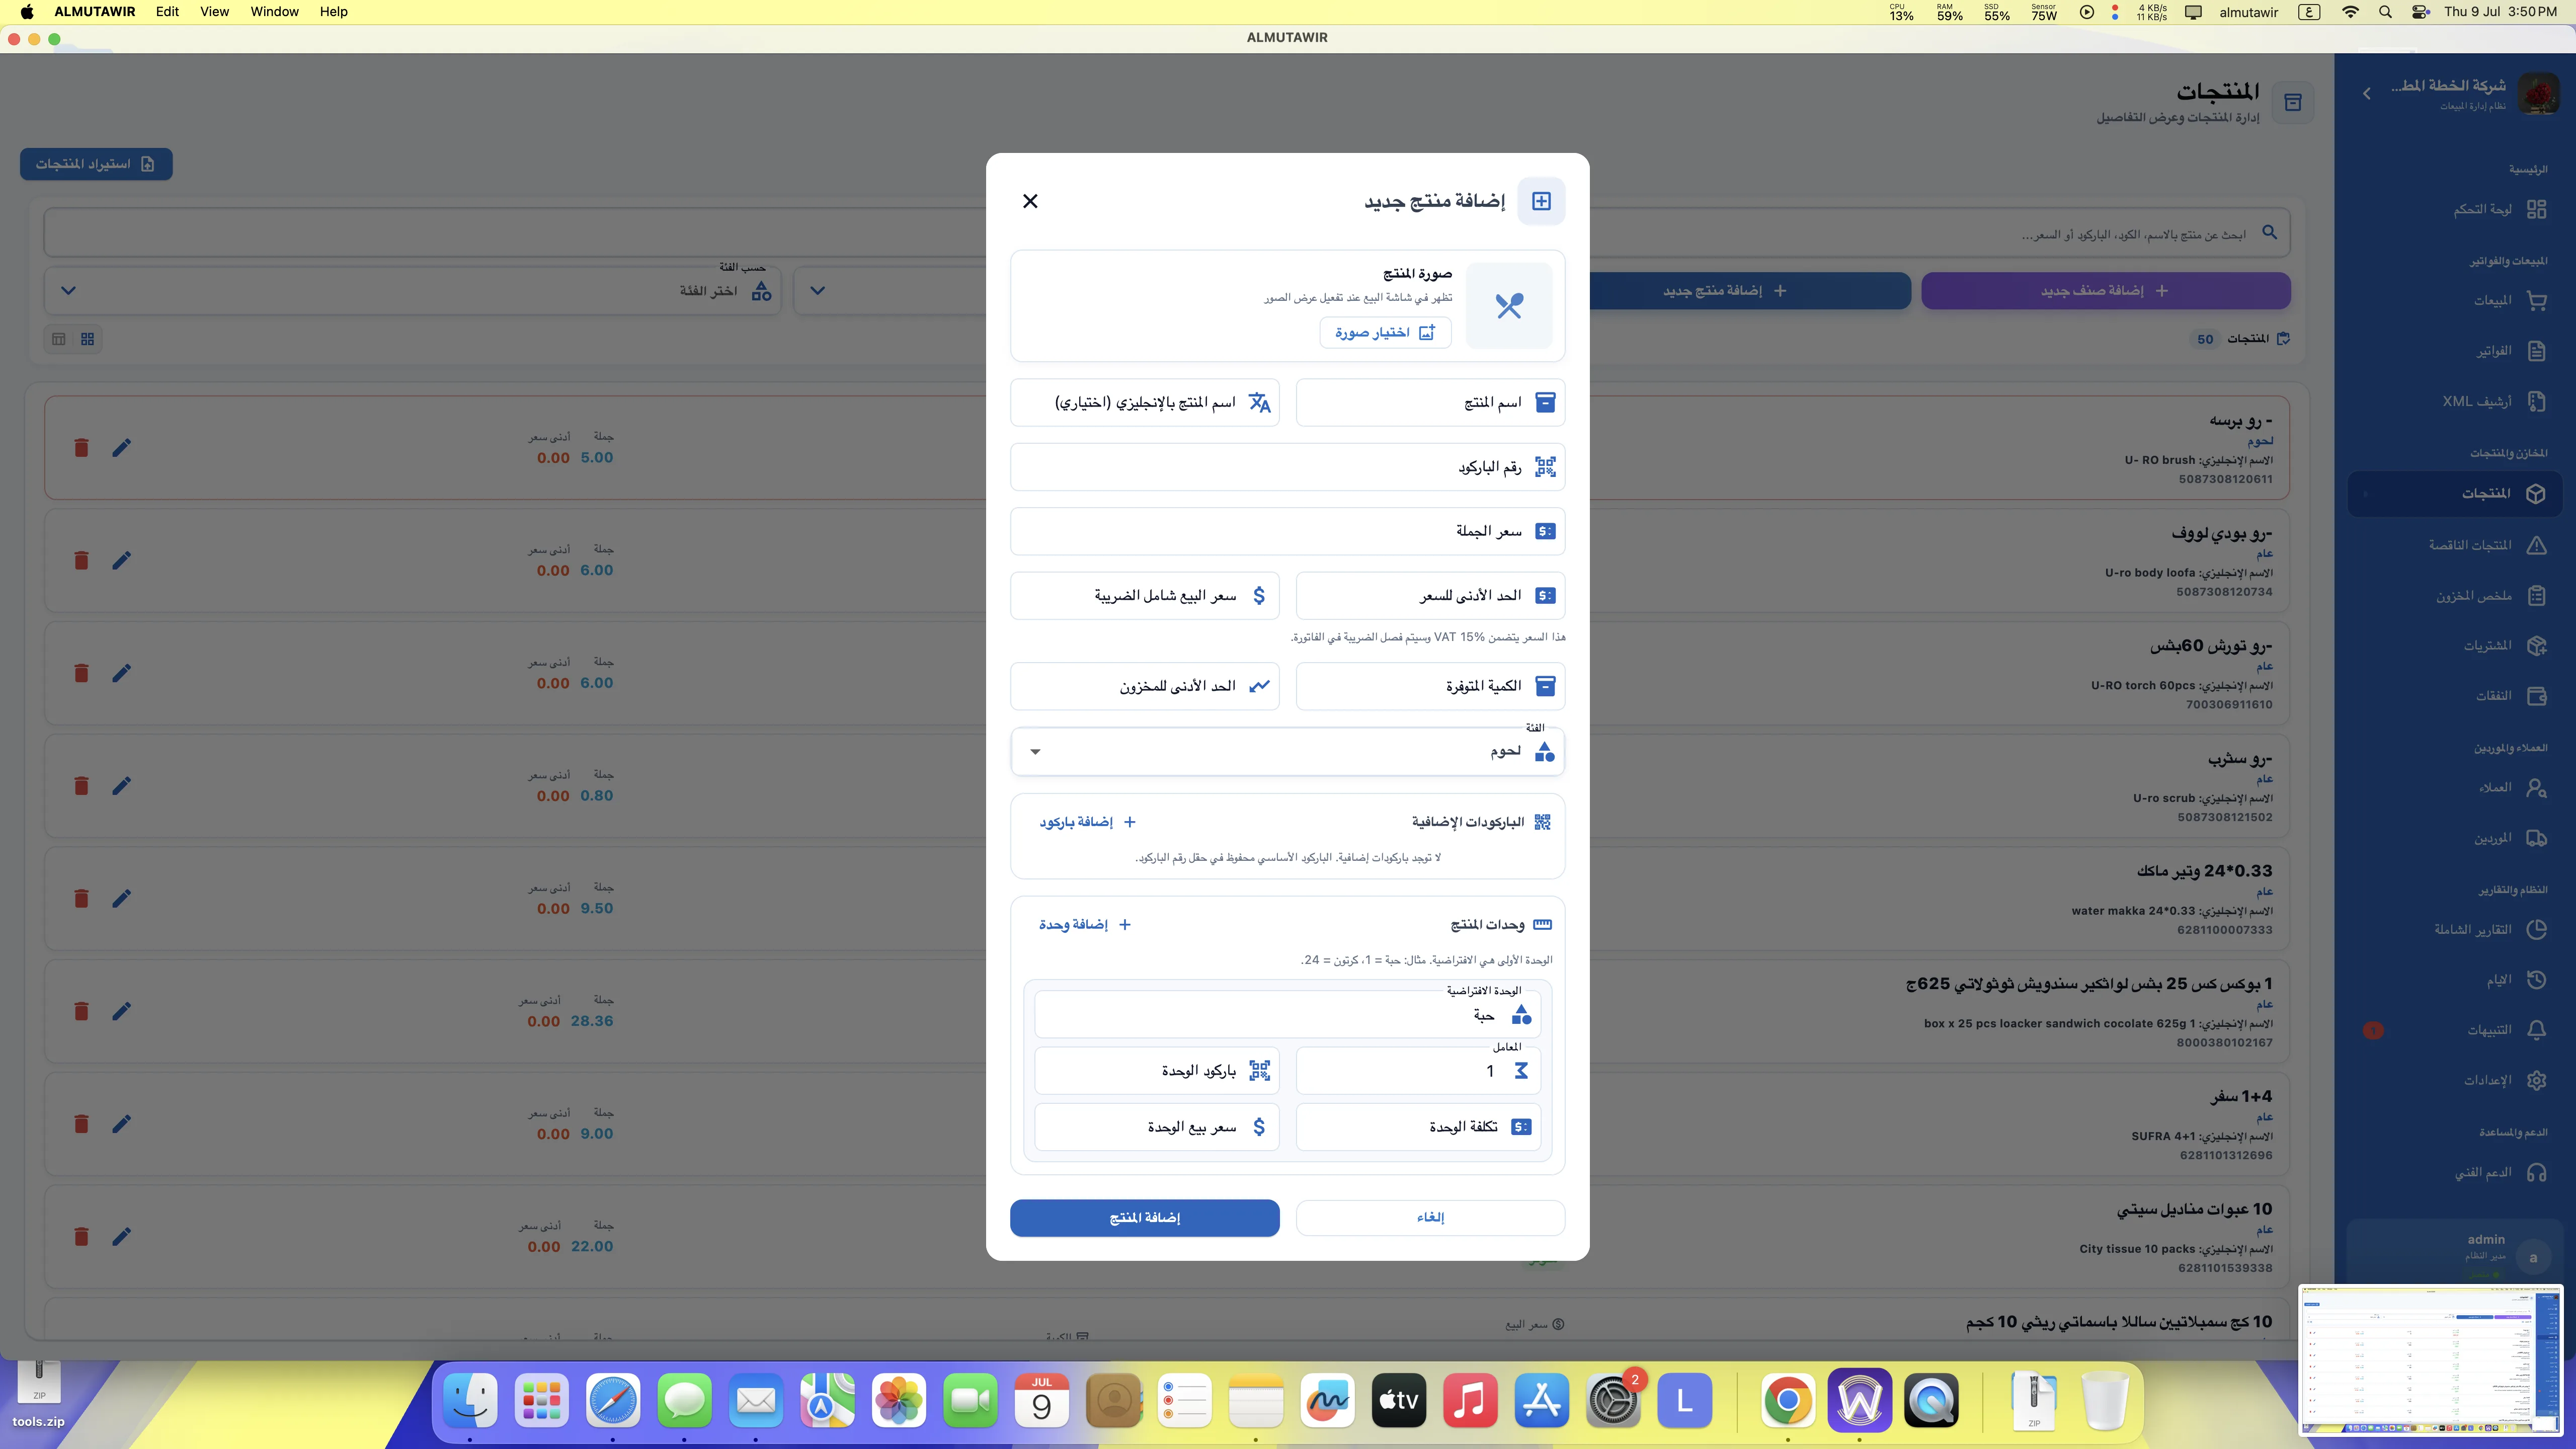Image resolution: width=2576 pixels, height=1449 pixels.
Task: Open the Window menu in menu bar
Action: click(274, 12)
